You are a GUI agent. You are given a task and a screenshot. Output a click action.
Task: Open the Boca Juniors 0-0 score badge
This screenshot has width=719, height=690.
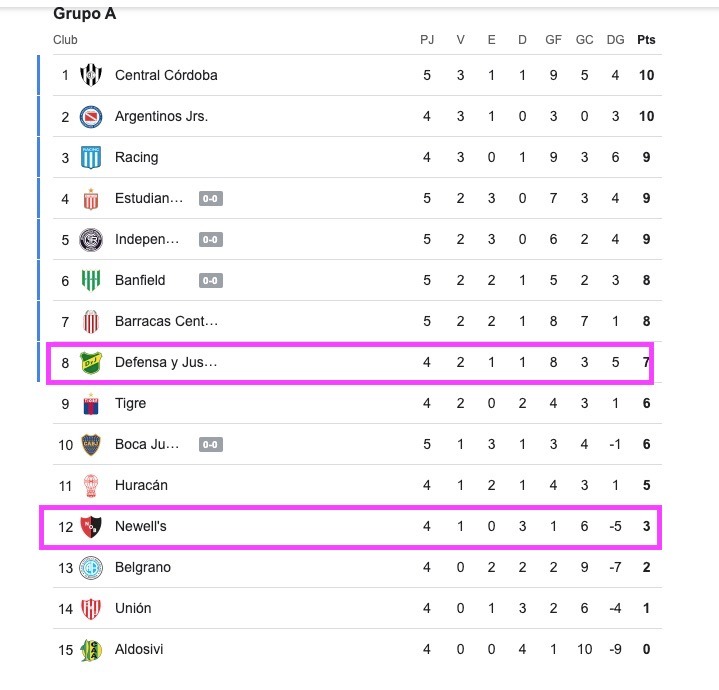[x=210, y=445]
